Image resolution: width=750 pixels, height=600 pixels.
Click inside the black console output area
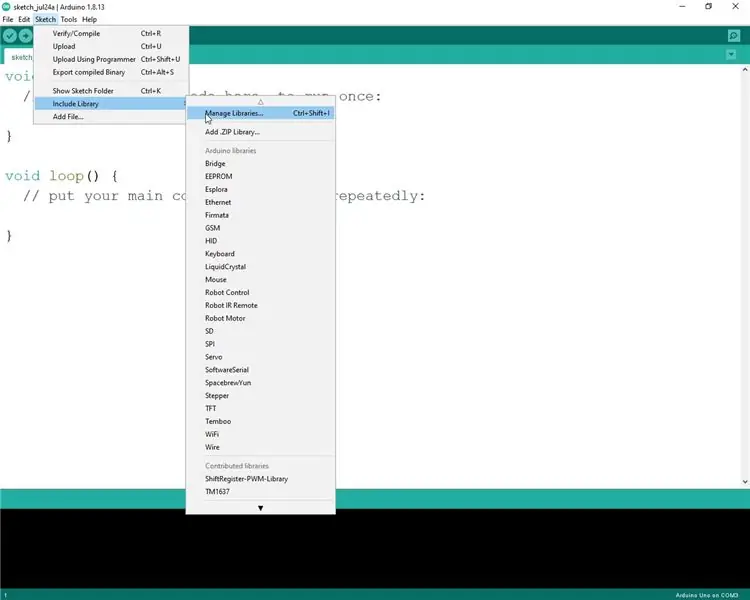tap(375, 550)
